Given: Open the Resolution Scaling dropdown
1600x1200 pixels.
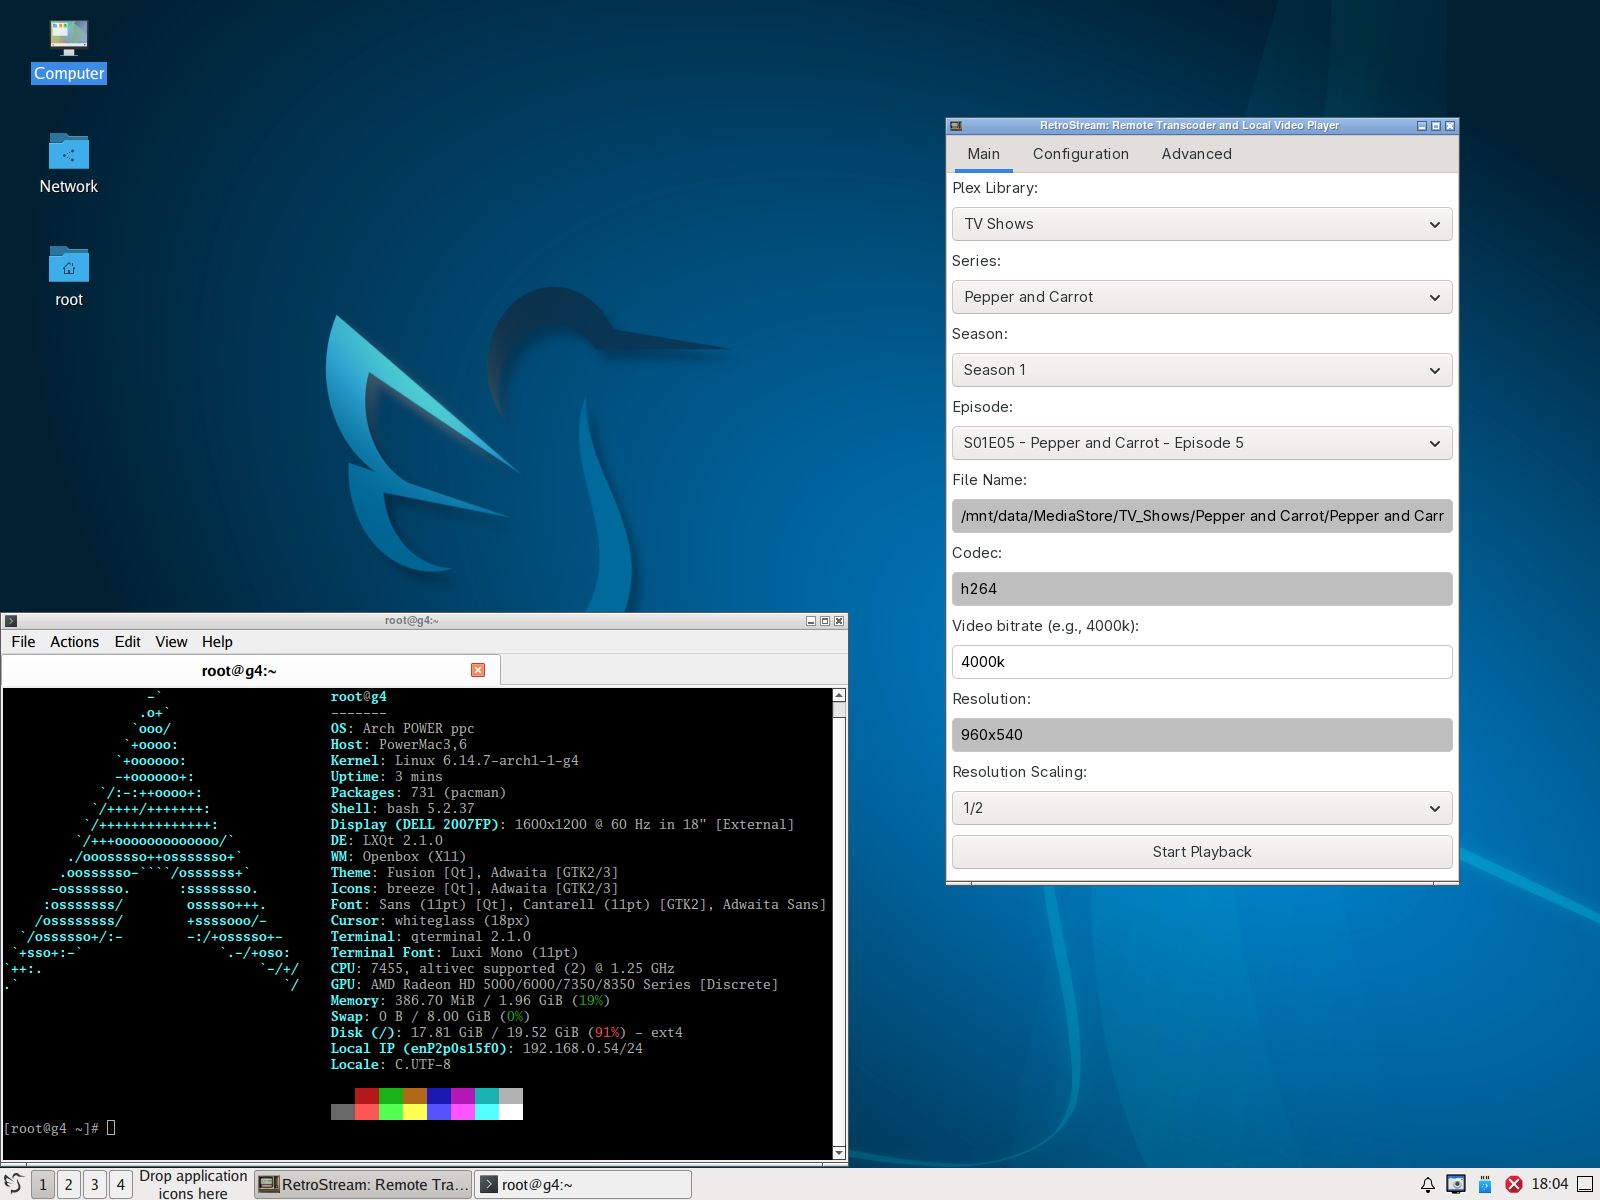Looking at the screenshot, I should 1201,808.
